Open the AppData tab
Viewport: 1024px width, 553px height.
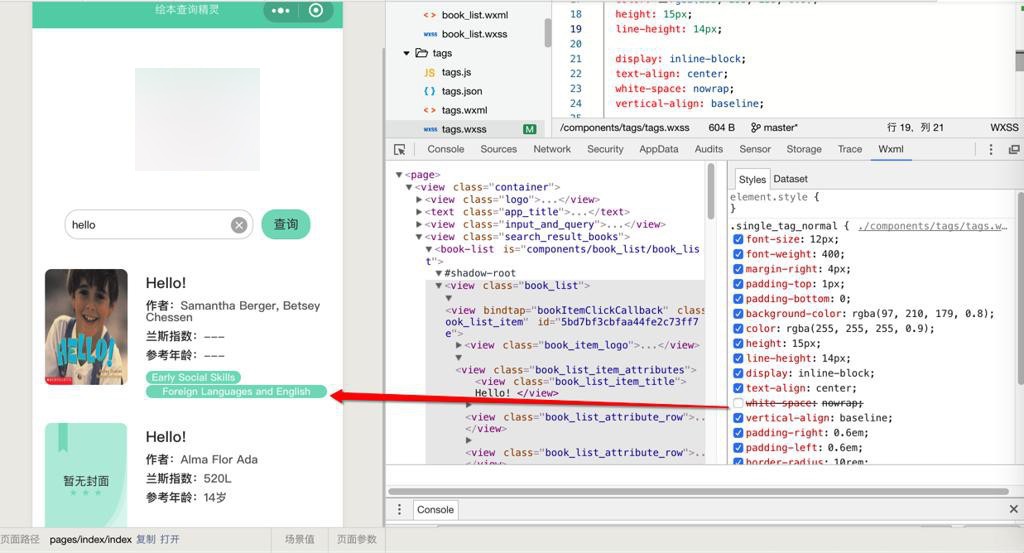tap(658, 150)
